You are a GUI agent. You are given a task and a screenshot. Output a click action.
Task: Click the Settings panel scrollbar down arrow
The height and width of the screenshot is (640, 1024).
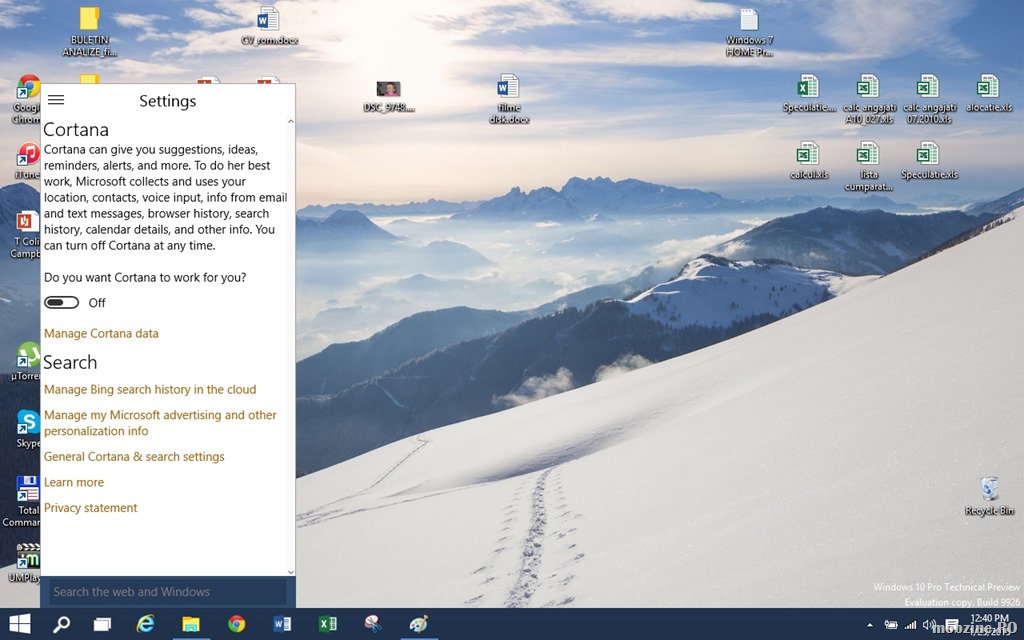point(291,571)
